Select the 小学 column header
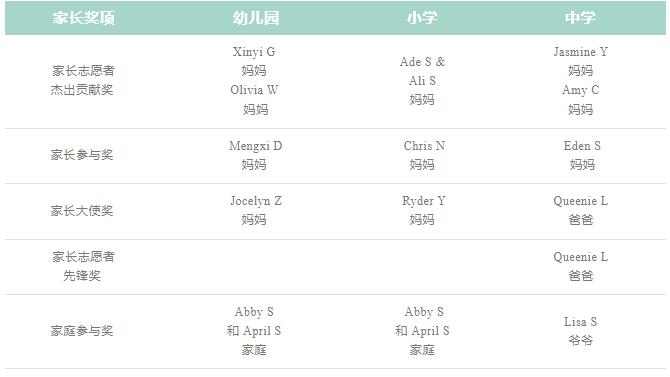Image resolution: width=670 pixels, height=377 pixels. 422,18
